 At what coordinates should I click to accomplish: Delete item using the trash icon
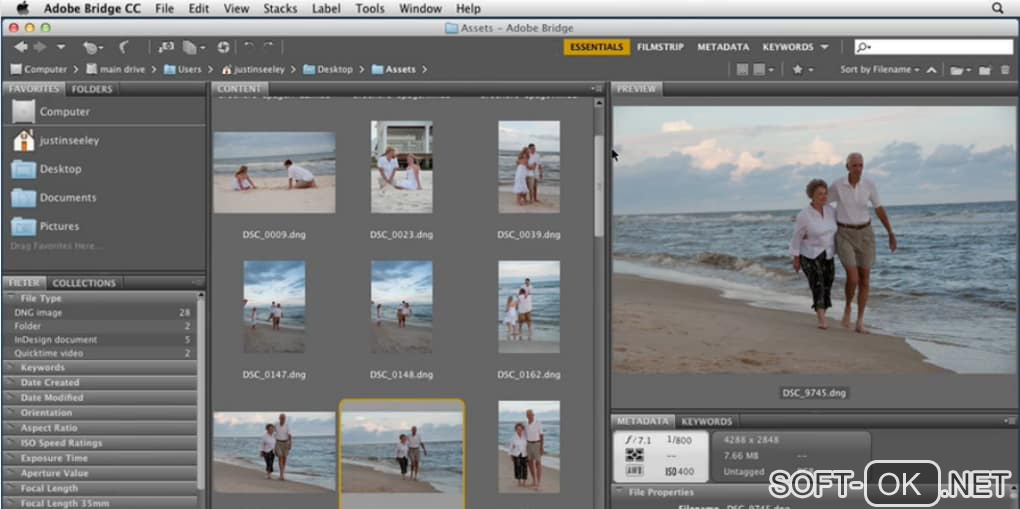(x=1004, y=70)
